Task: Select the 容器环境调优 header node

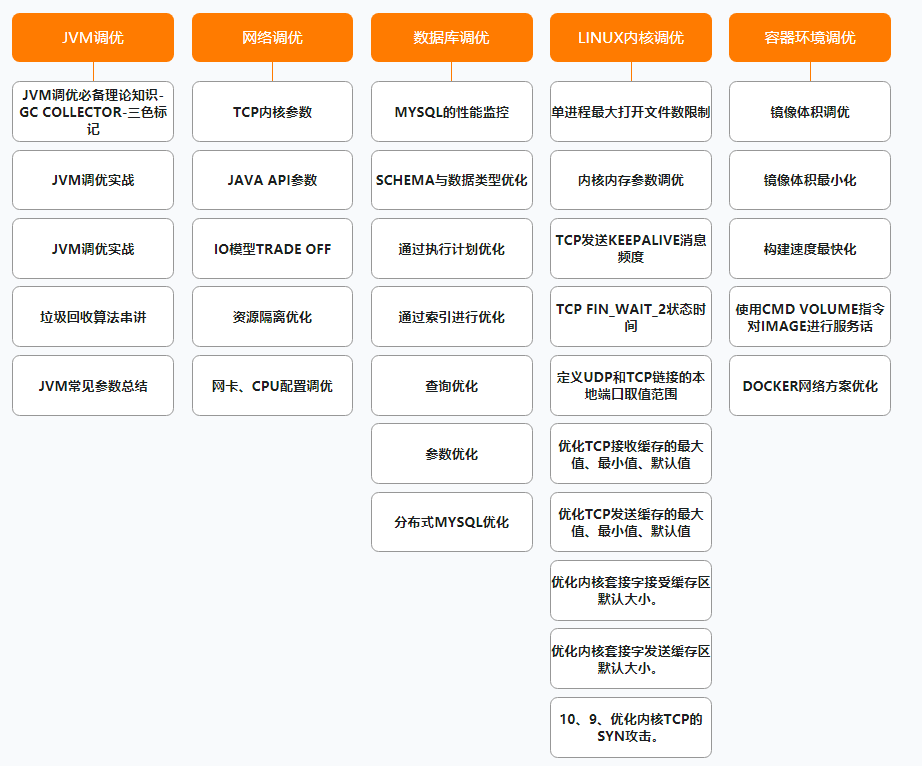Action: 809,37
